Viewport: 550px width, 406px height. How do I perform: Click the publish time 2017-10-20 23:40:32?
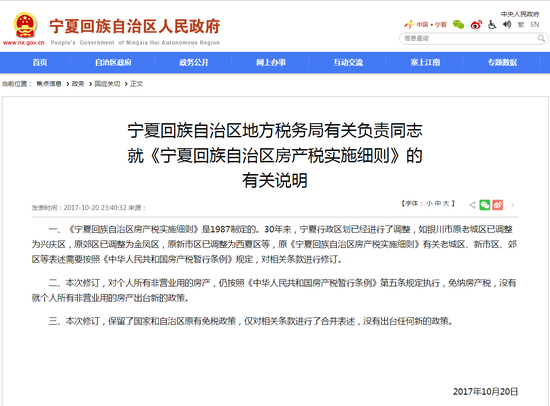coord(95,208)
